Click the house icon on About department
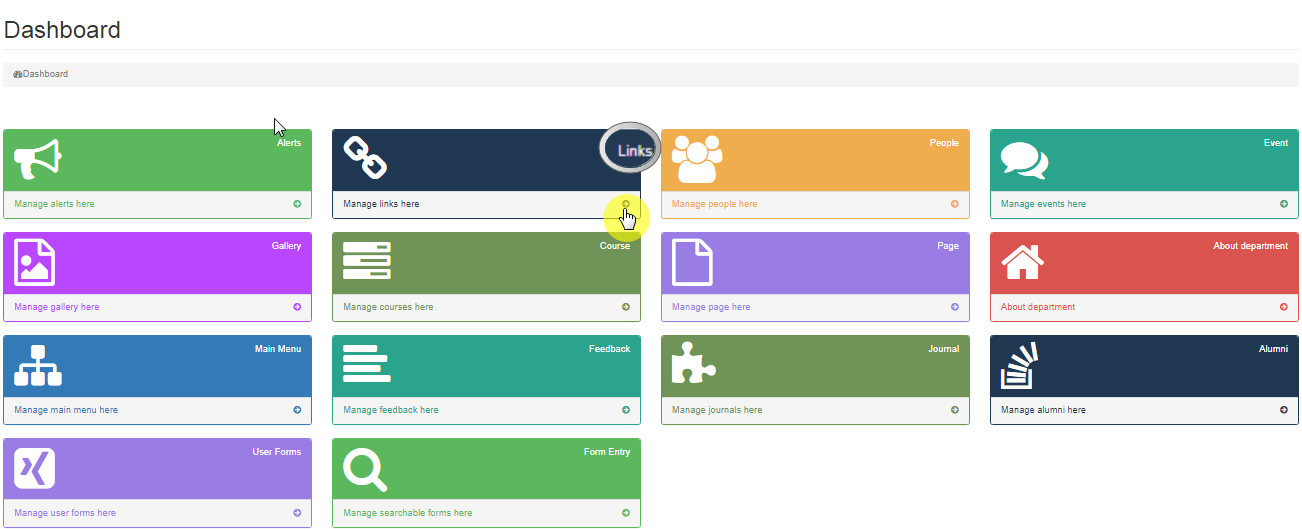Image resolution: width=1302 pixels, height=529 pixels. (1022, 262)
